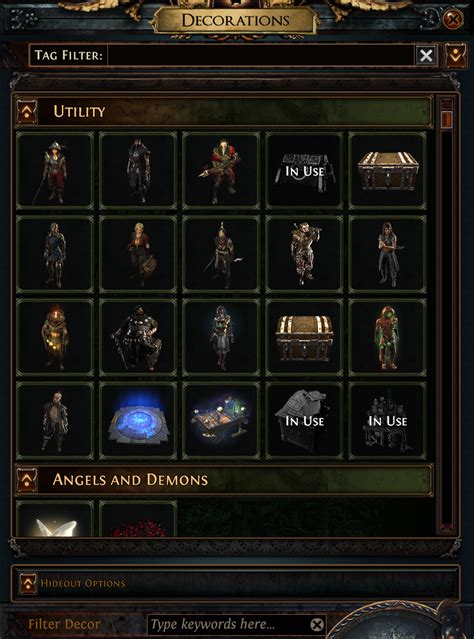Select the green glowing masked NPC

click(388, 337)
